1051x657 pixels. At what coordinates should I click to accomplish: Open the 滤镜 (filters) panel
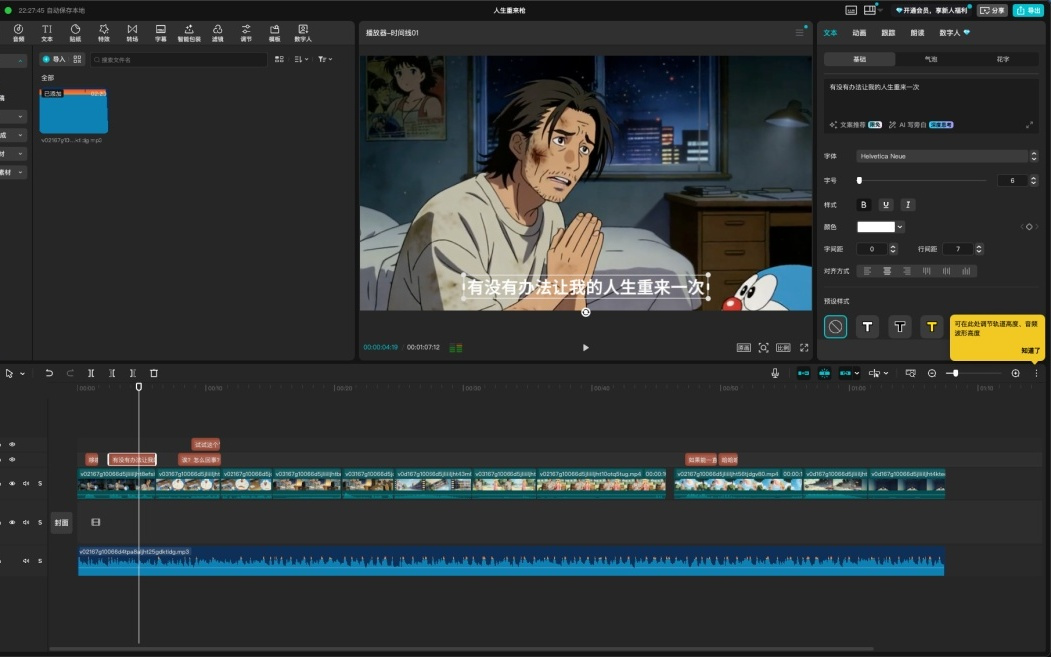[218, 33]
